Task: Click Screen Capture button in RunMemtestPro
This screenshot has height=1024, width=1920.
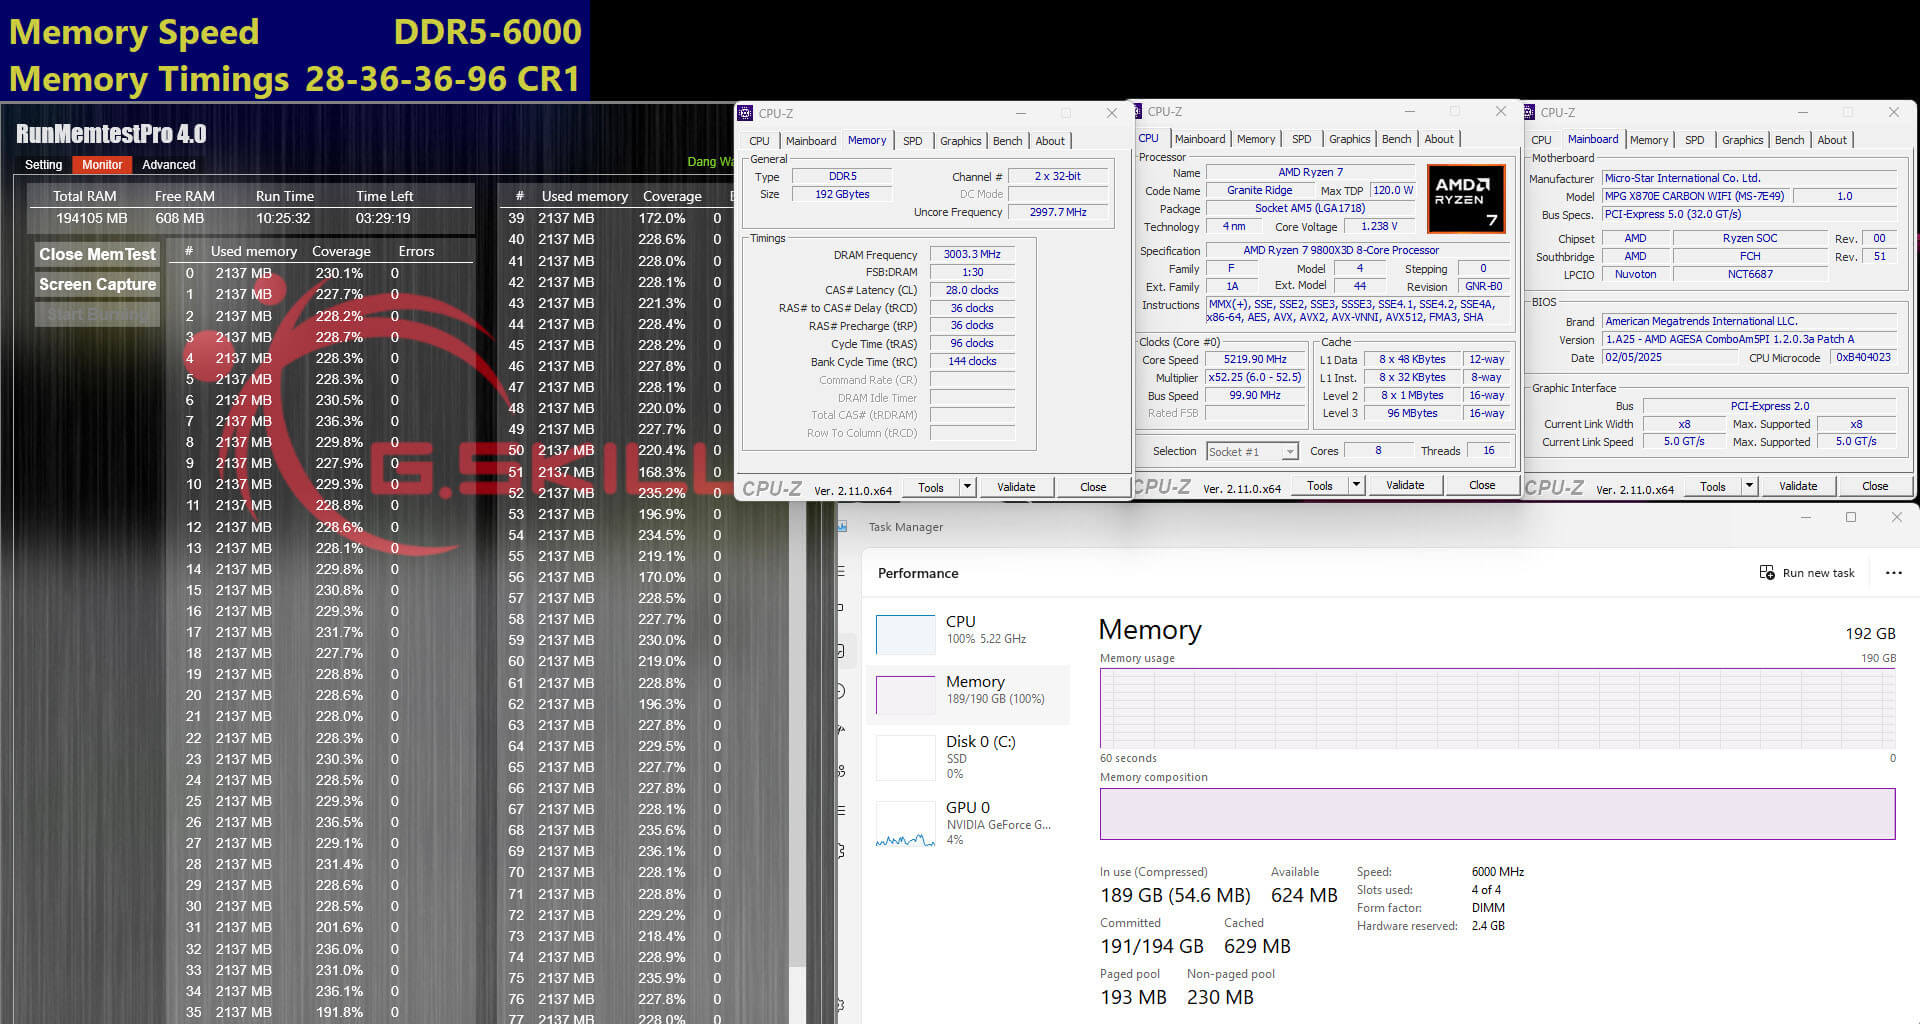Action: click(97, 284)
